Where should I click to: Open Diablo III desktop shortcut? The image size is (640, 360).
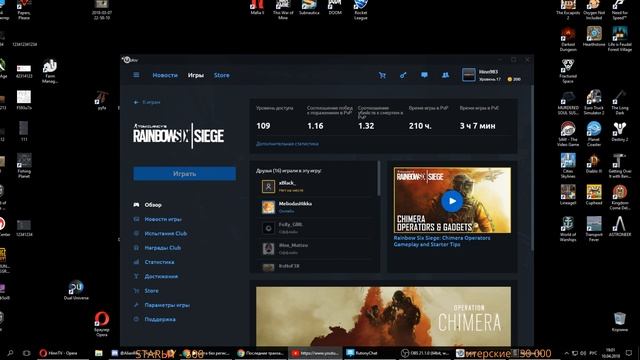point(594,163)
